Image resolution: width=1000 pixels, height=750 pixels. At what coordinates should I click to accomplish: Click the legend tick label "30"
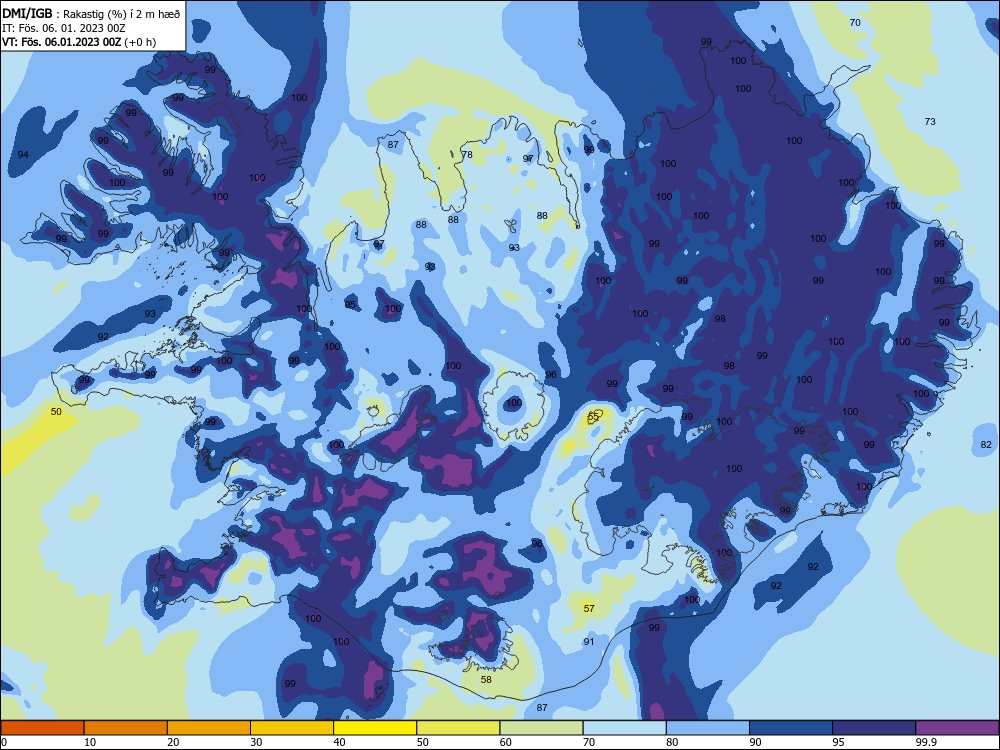coord(256,742)
